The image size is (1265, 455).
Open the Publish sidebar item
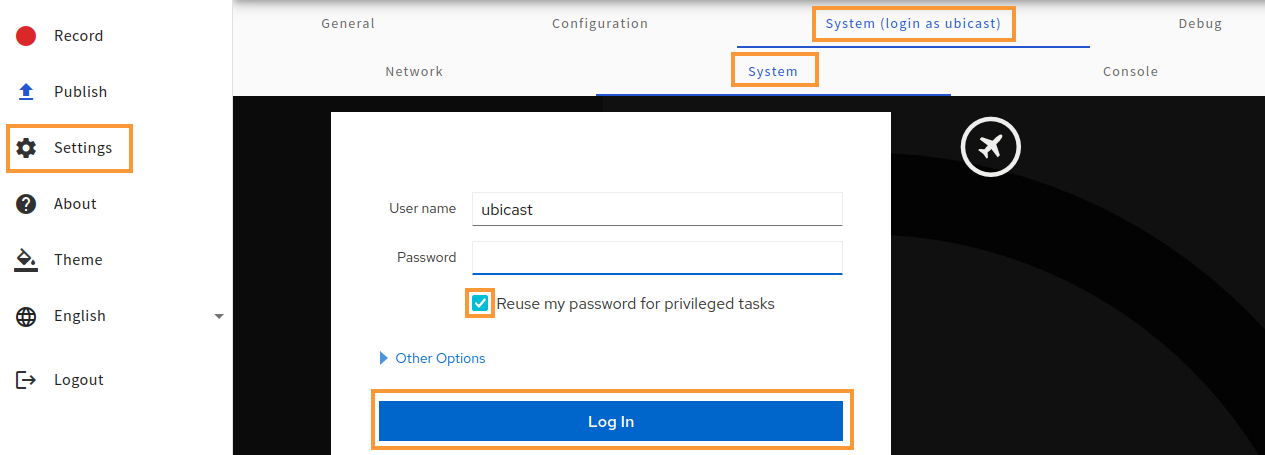81,92
